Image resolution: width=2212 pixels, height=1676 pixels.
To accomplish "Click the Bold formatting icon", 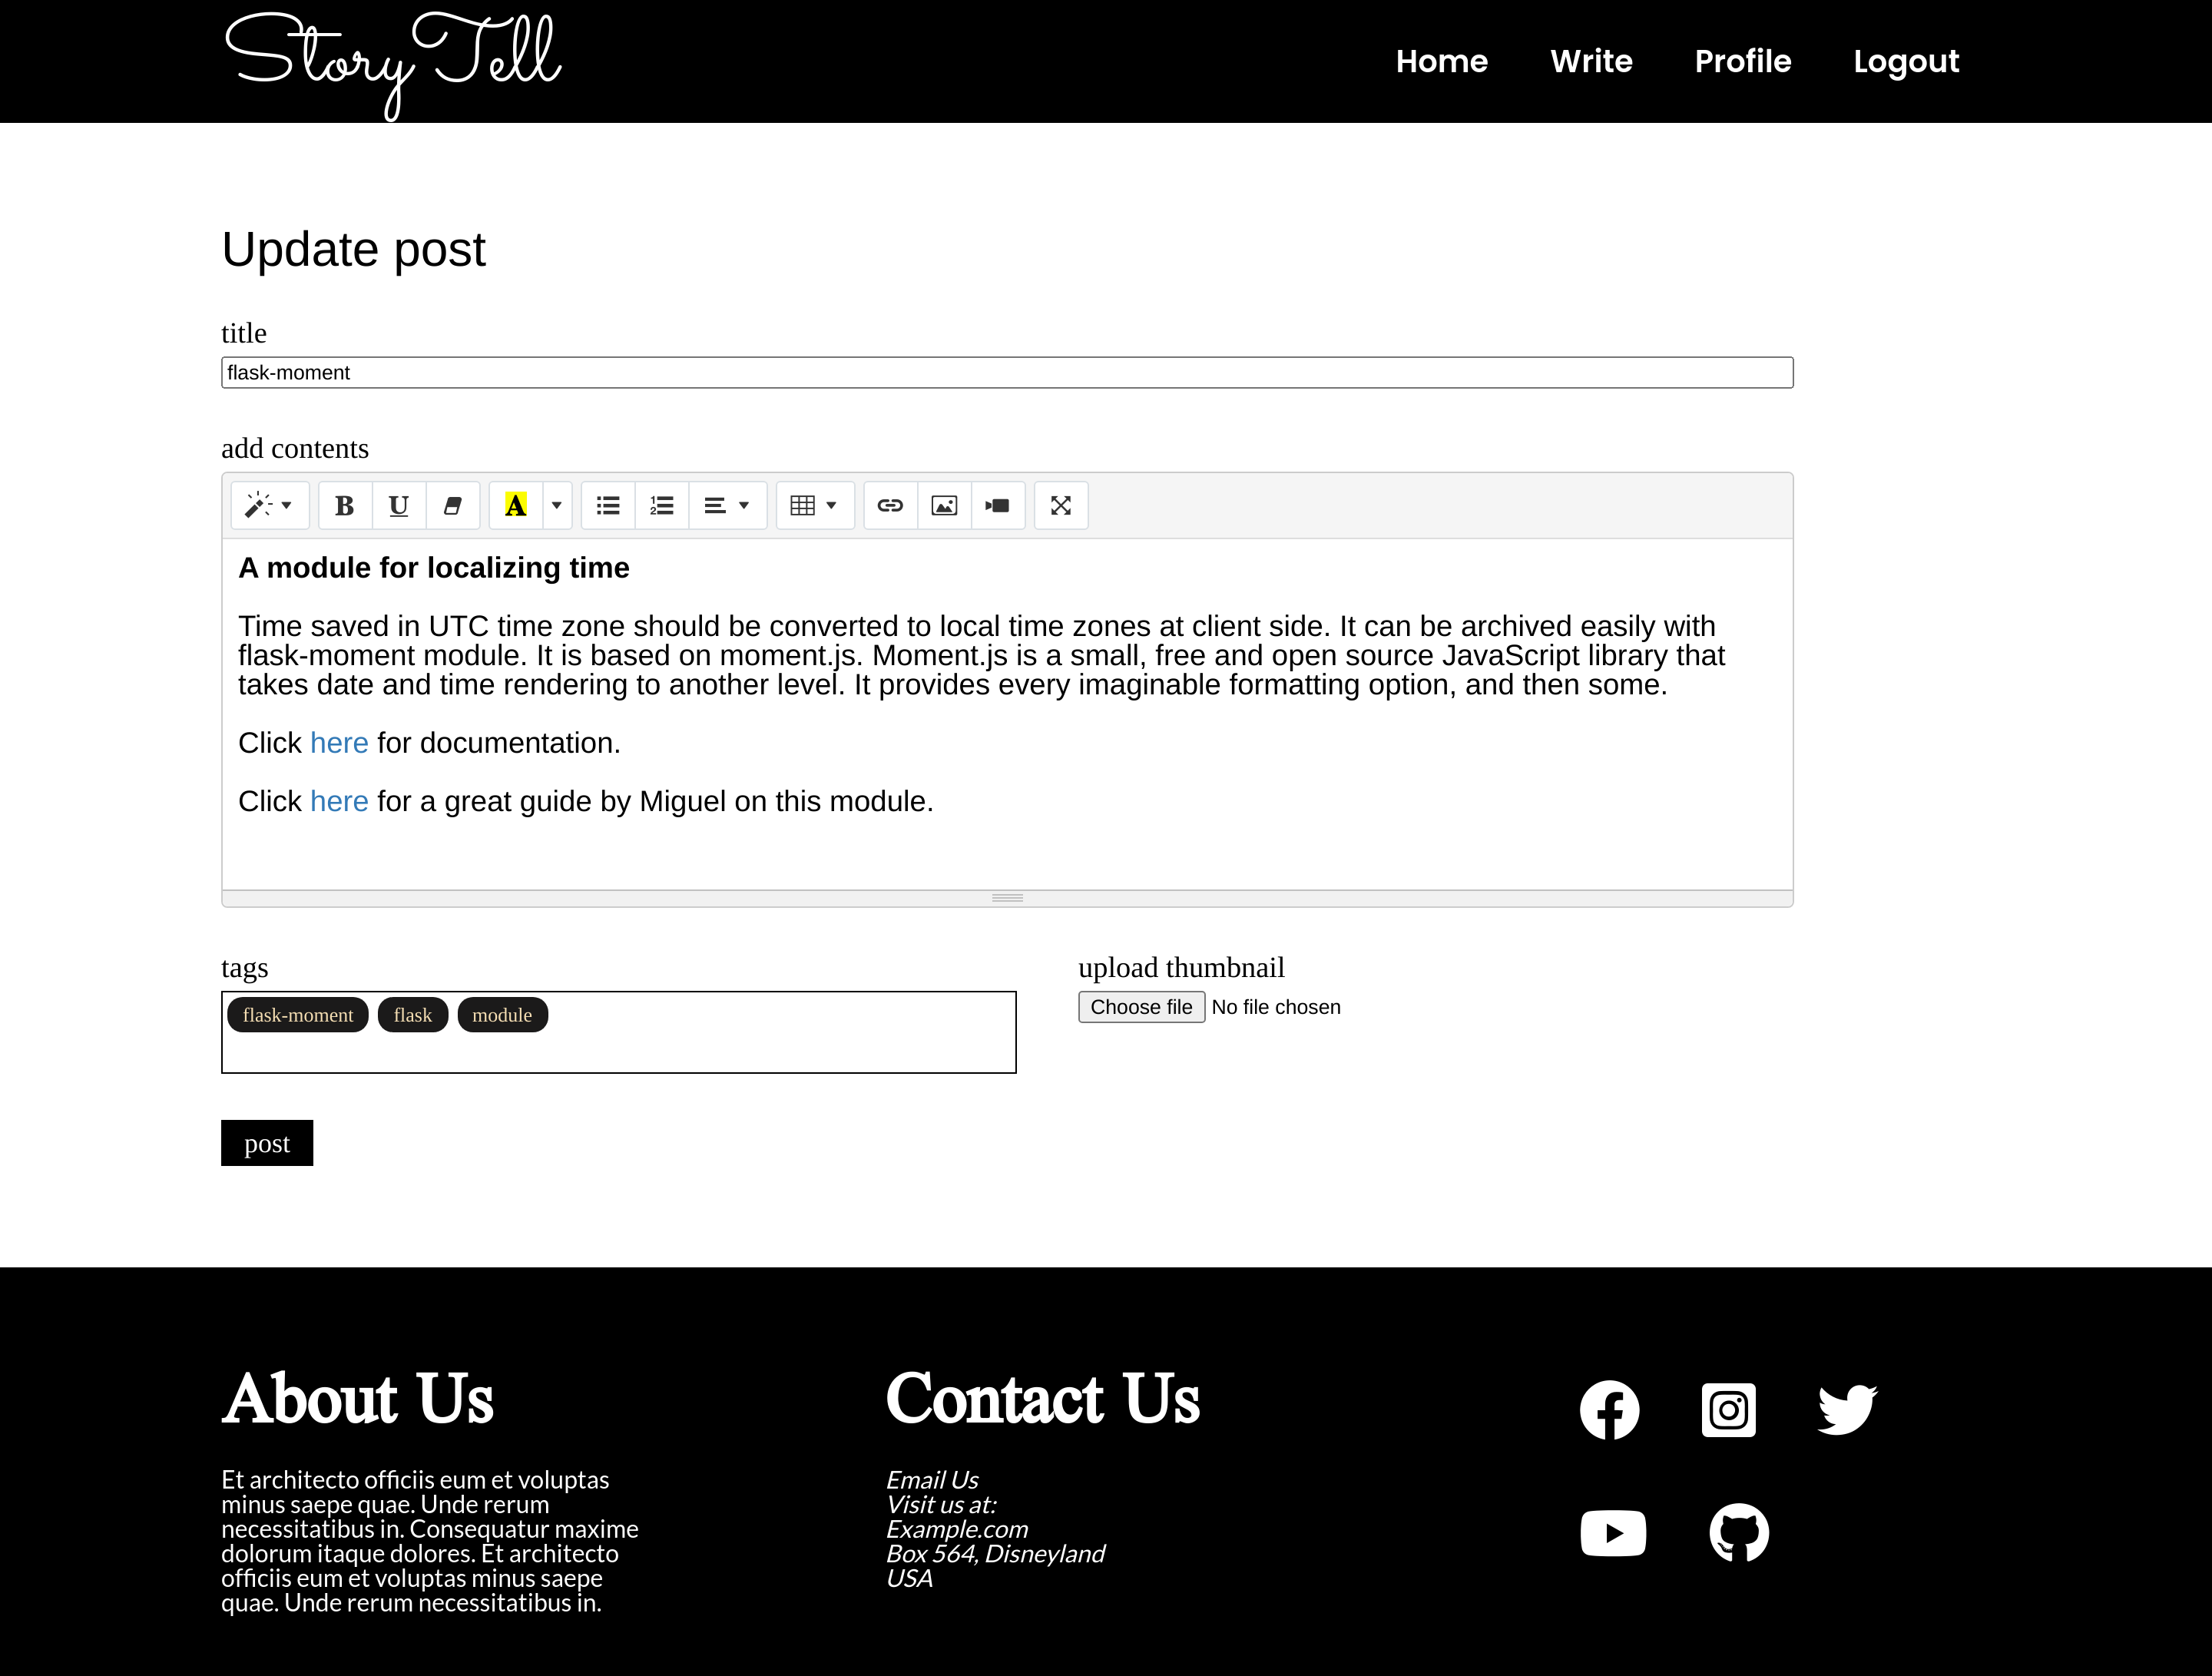I will click(x=343, y=505).
